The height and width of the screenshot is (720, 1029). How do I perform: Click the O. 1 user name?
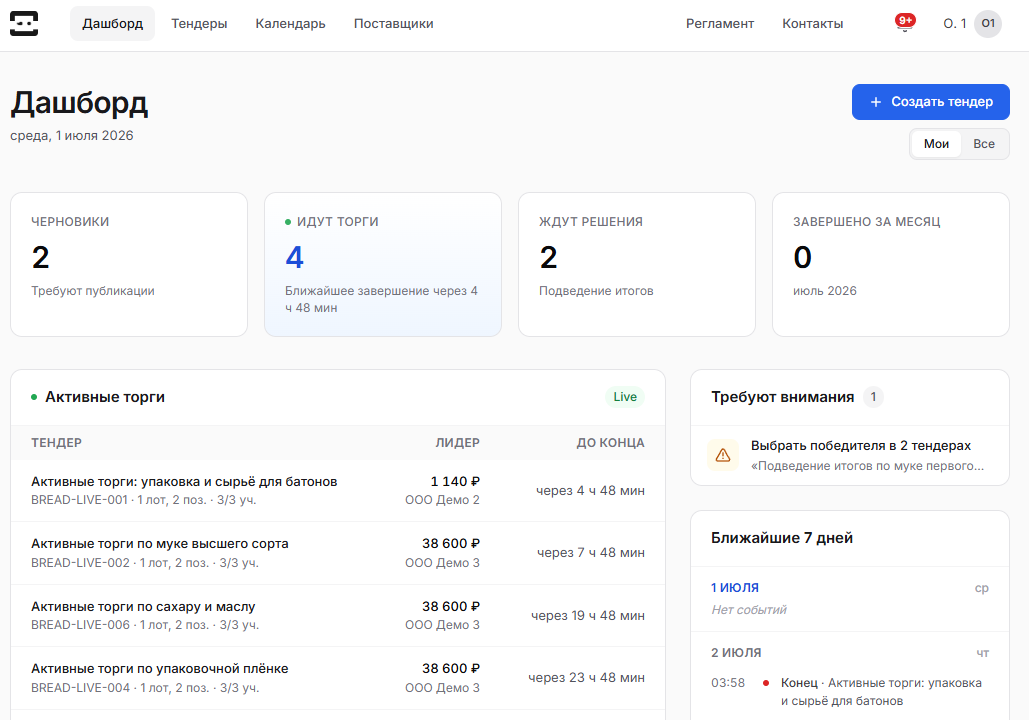[x=955, y=24]
